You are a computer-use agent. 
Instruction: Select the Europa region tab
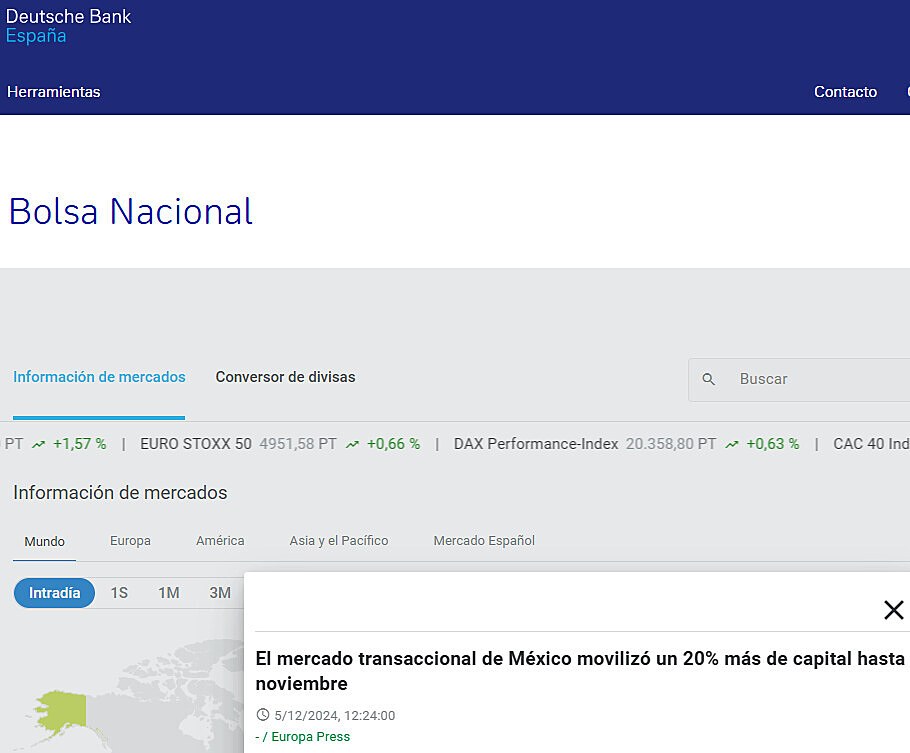point(130,541)
